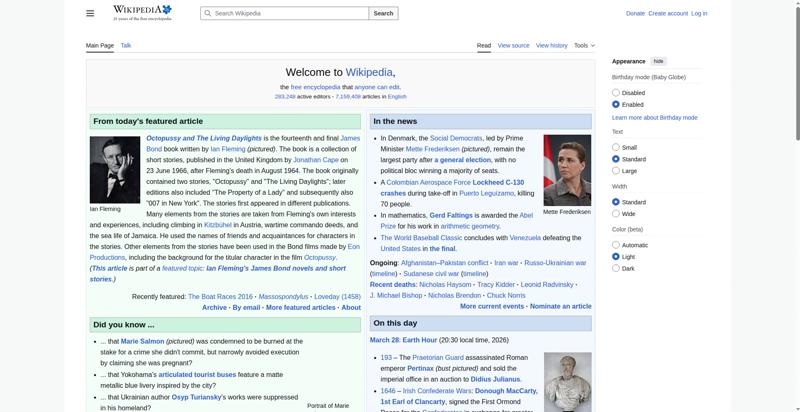Open the Ian Fleming portrait thumbnail
This screenshot has height=412, width=800.
tap(115, 170)
